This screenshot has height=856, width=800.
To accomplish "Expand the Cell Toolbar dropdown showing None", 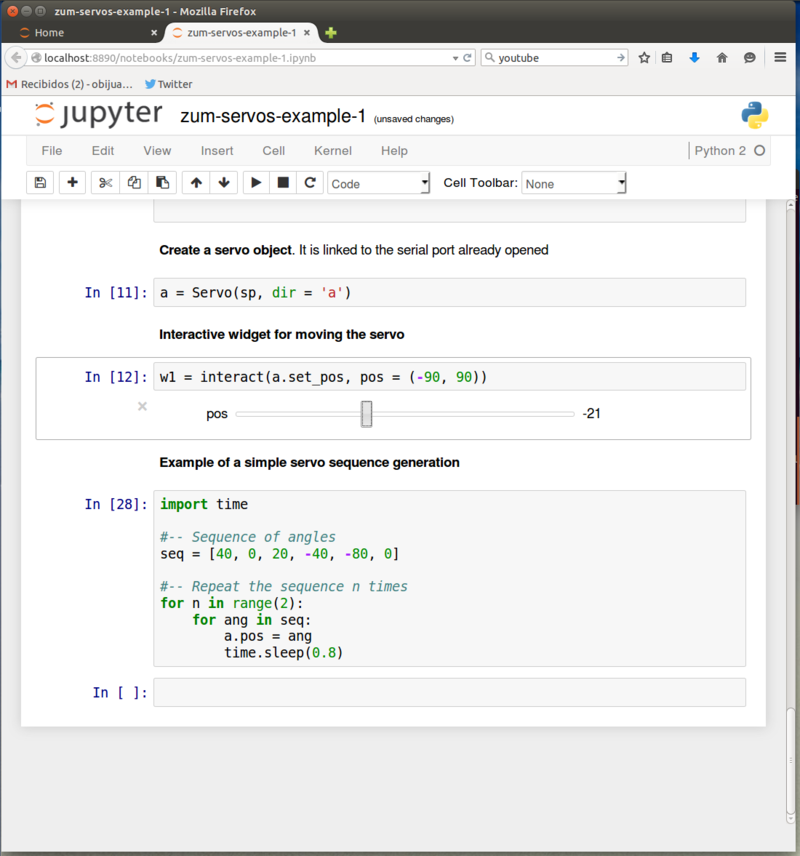I will pos(574,184).
